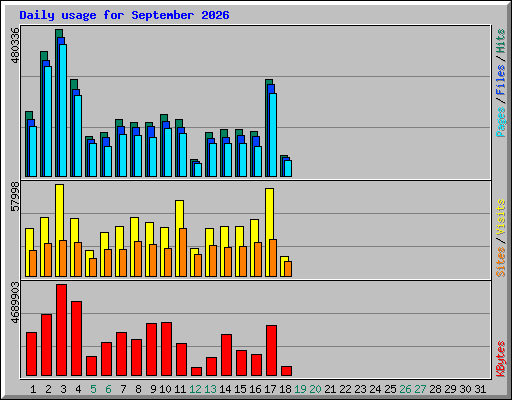The height and width of the screenshot is (400, 512).
Task: Select the orange Sites bar for day 11
Action: [183, 252]
